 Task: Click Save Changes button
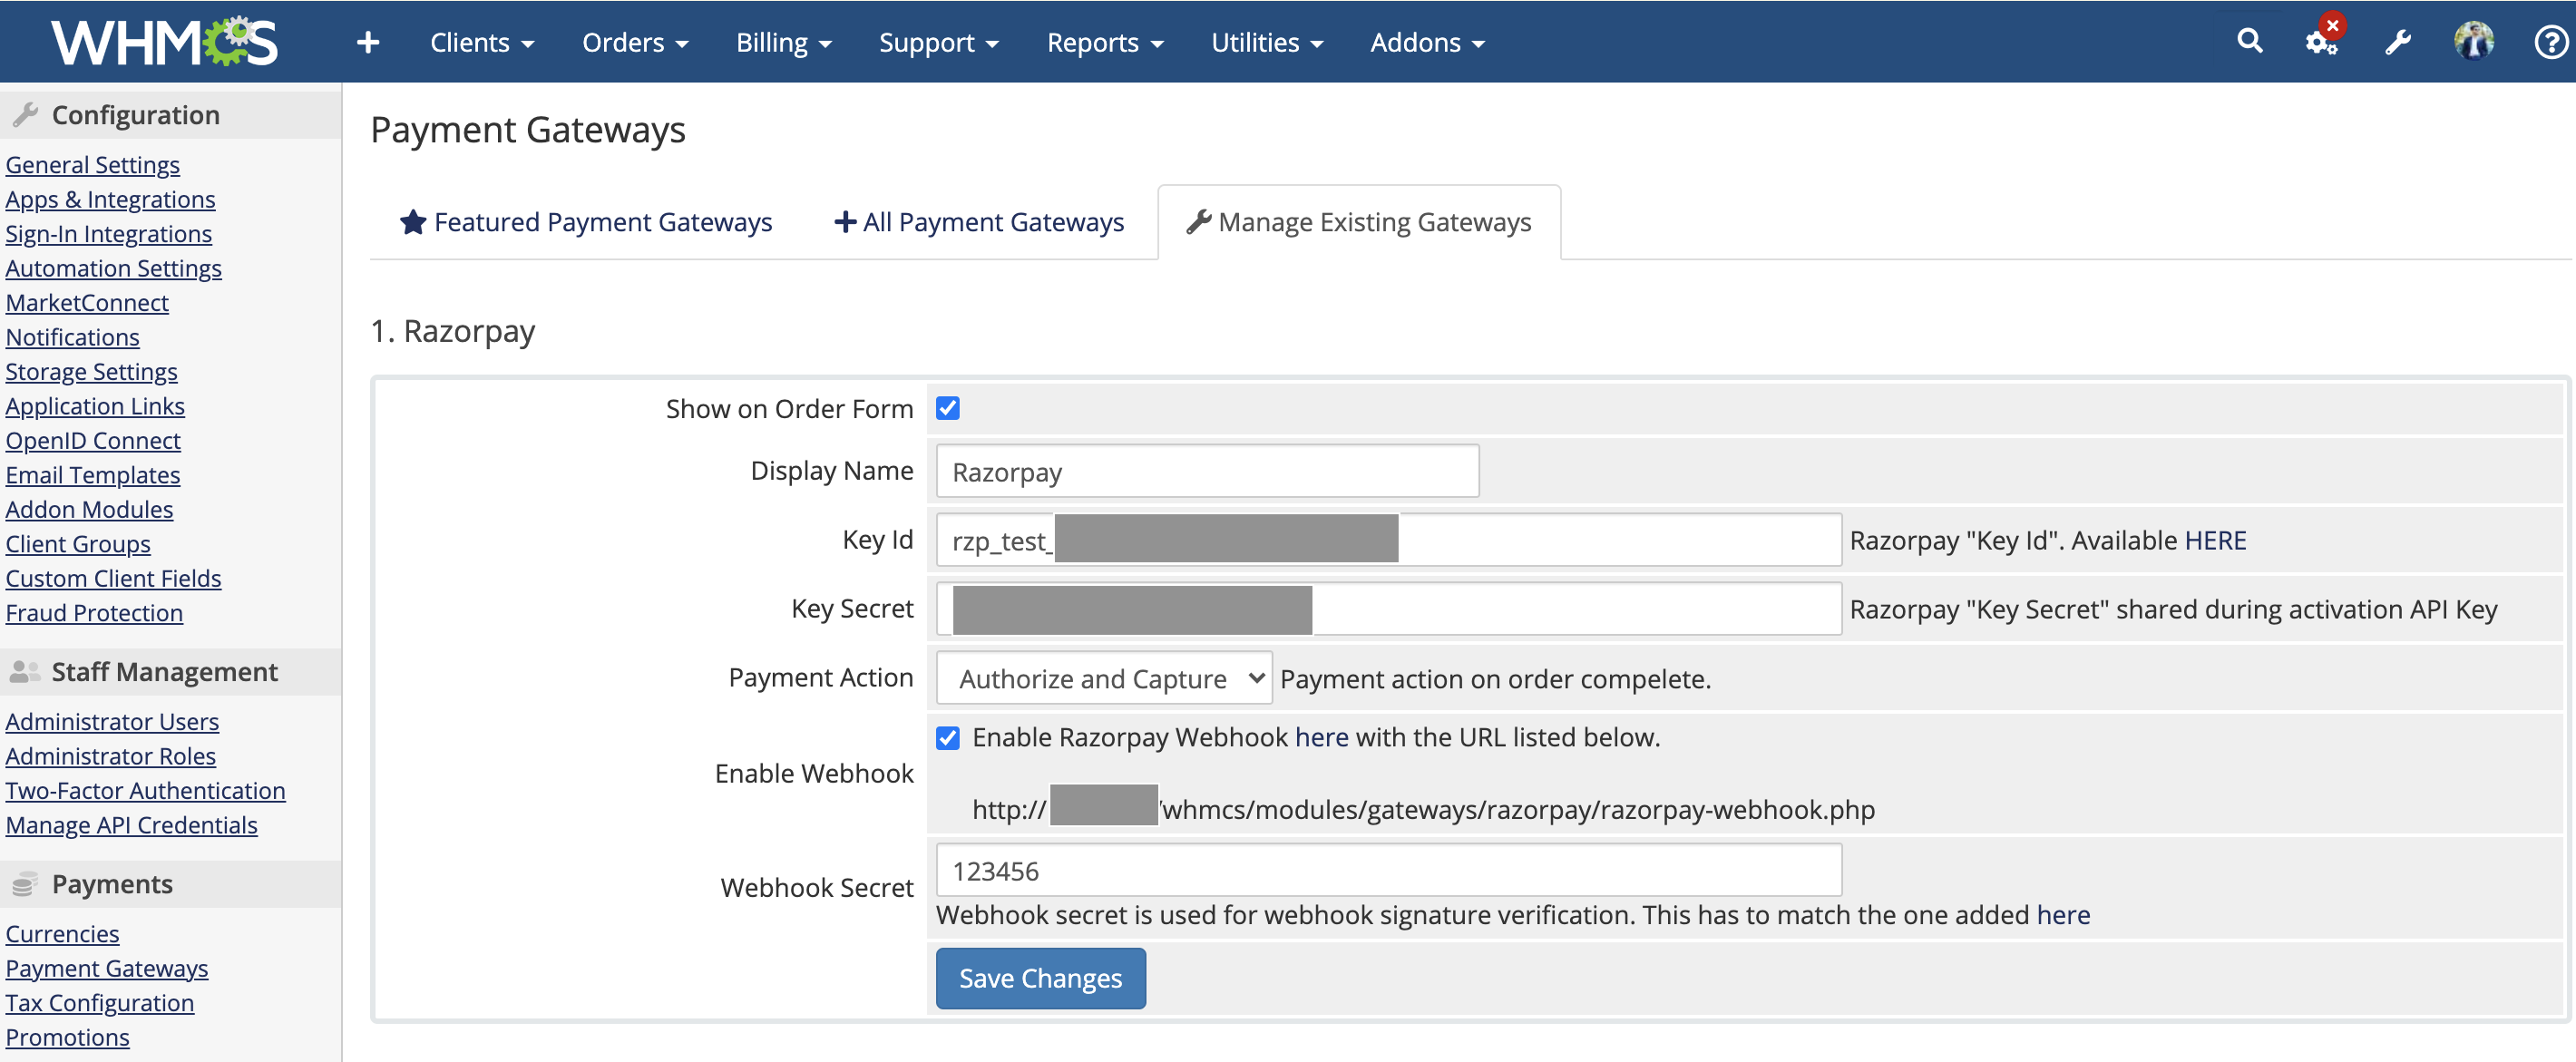(1040, 979)
